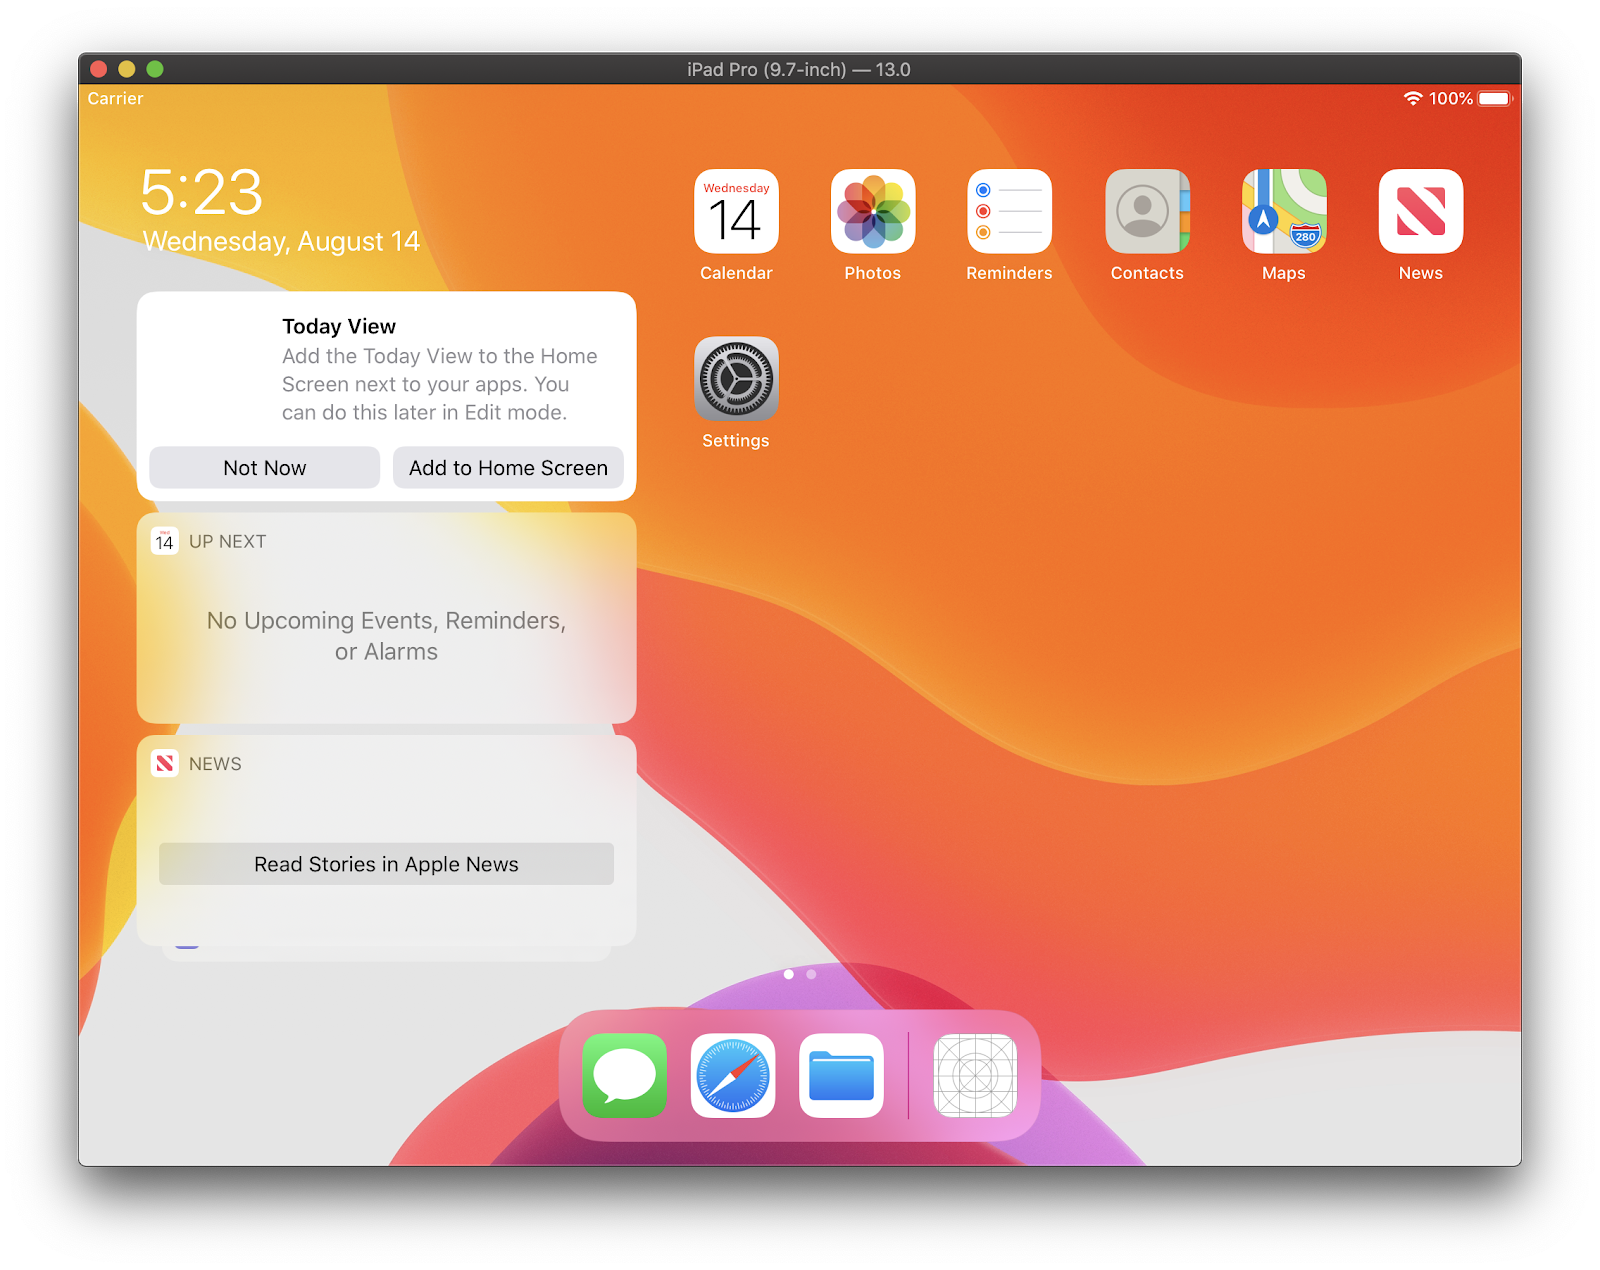1600x1270 pixels.
Task: Go to the second home screen page dot
Action: pyautogui.click(x=811, y=974)
